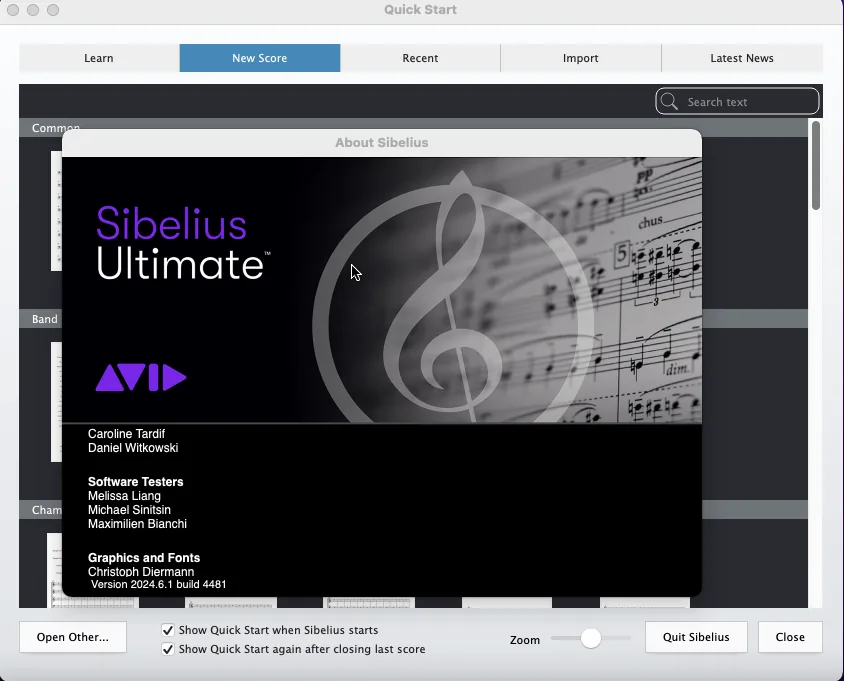
Task: Click the purple Avid logo
Action: coord(141,377)
